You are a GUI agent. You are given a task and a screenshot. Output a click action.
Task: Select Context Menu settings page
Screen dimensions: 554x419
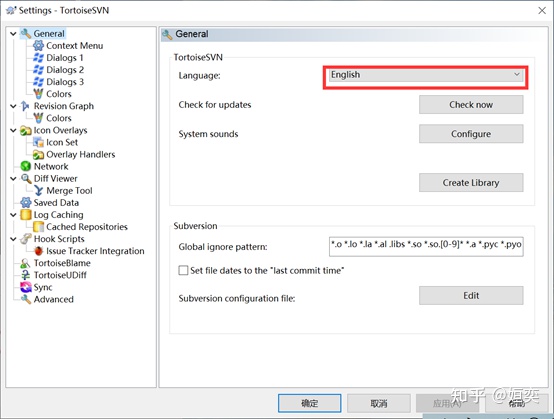tap(75, 46)
